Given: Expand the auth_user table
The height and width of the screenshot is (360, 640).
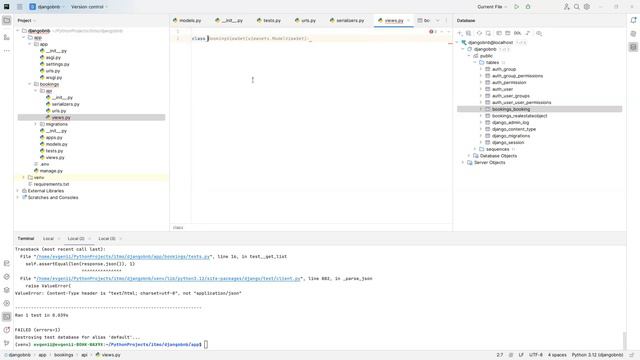Looking at the screenshot, I should coord(481,89).
